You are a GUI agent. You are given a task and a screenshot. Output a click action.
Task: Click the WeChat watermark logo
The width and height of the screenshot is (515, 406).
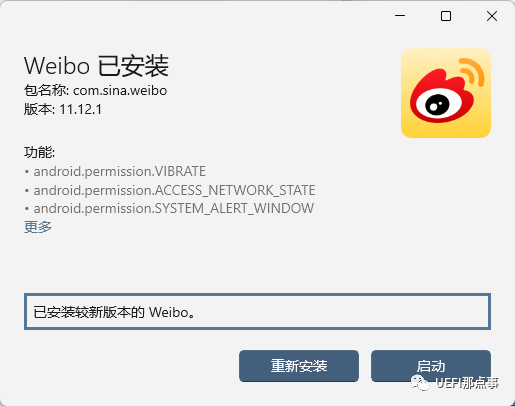pos(419,383)
